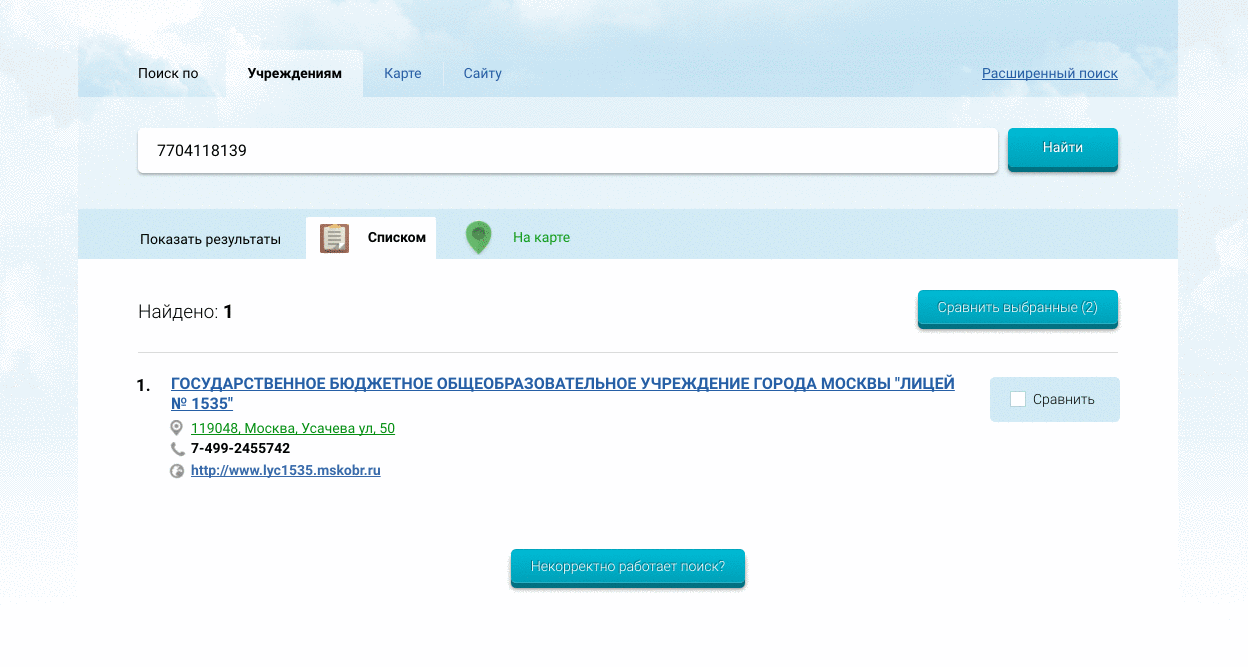
Task: Open the address 119048, Москва, Усачева ул, 50
Action: (x=293, y=429)
